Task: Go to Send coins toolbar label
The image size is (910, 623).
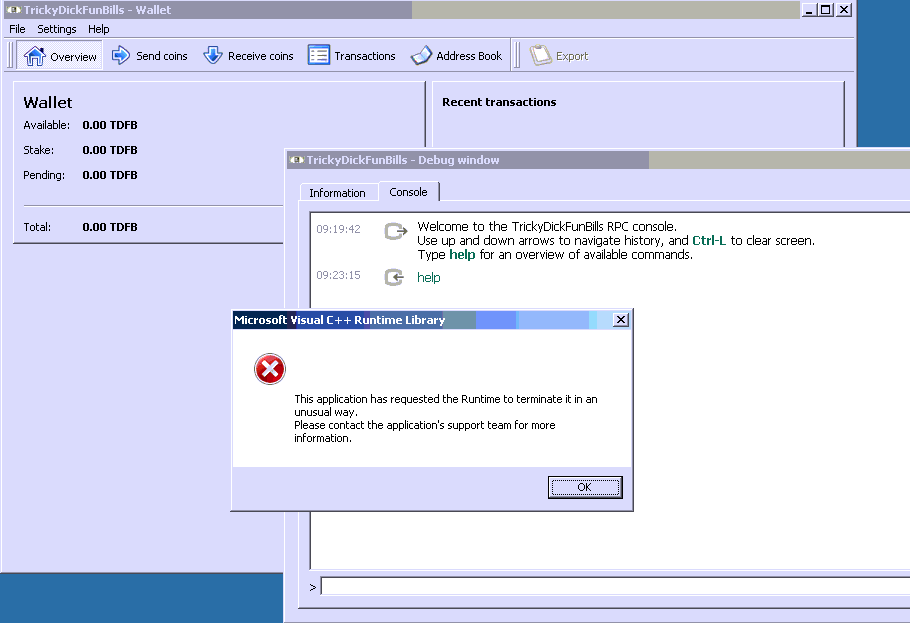Action: tap(162, 56)
